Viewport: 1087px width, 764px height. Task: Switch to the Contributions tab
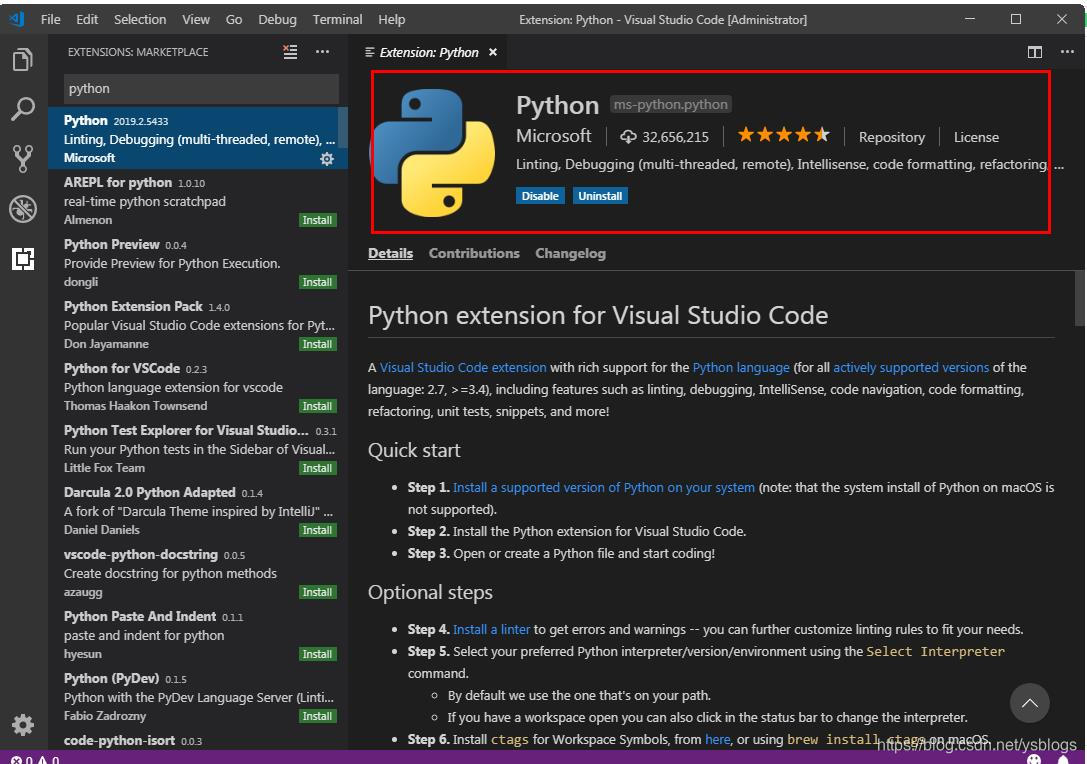coord(474,253)
